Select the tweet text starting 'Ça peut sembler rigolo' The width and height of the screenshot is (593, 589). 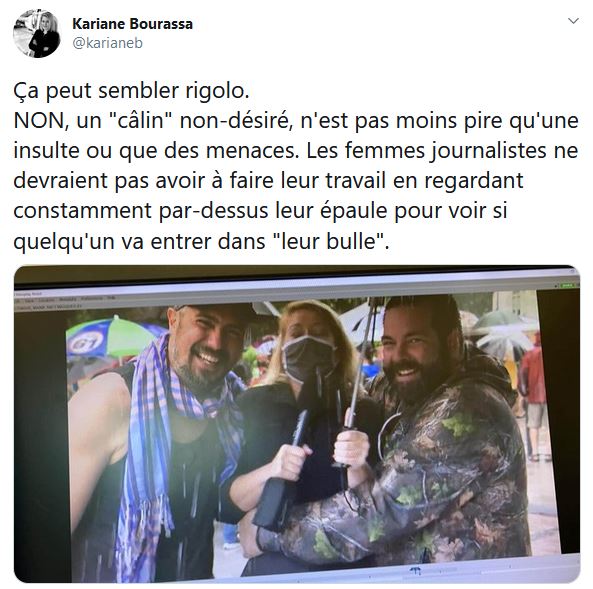point(296,165)
